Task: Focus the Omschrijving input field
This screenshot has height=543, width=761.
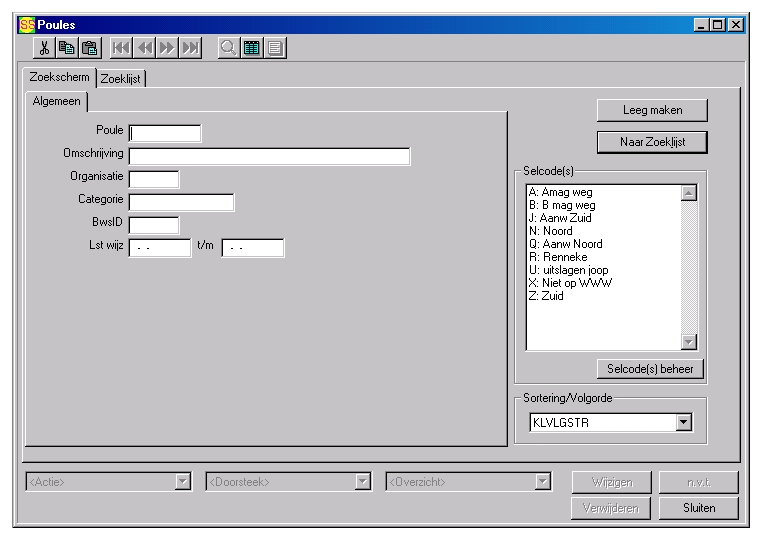Action: point(269,156)
